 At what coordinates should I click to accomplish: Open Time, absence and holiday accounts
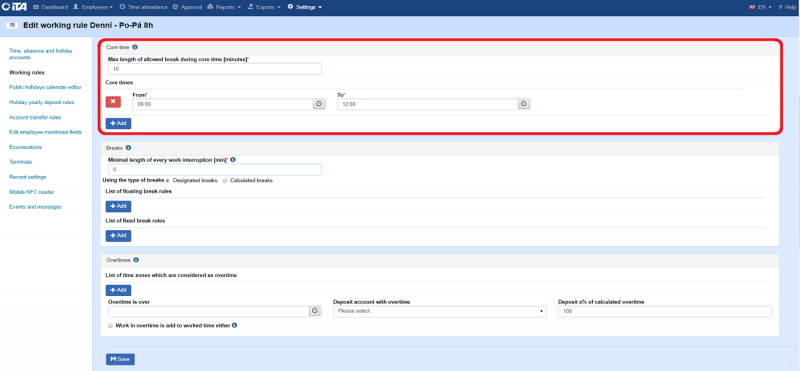[x=41, y=54]
